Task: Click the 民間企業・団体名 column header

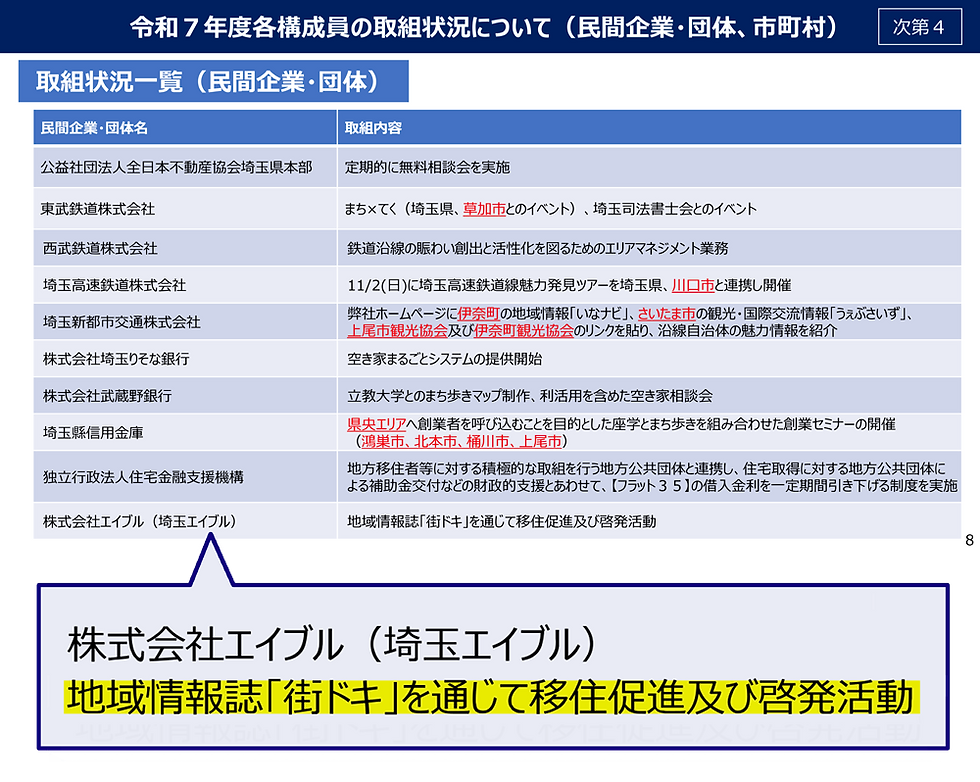Action: point(185,128)
